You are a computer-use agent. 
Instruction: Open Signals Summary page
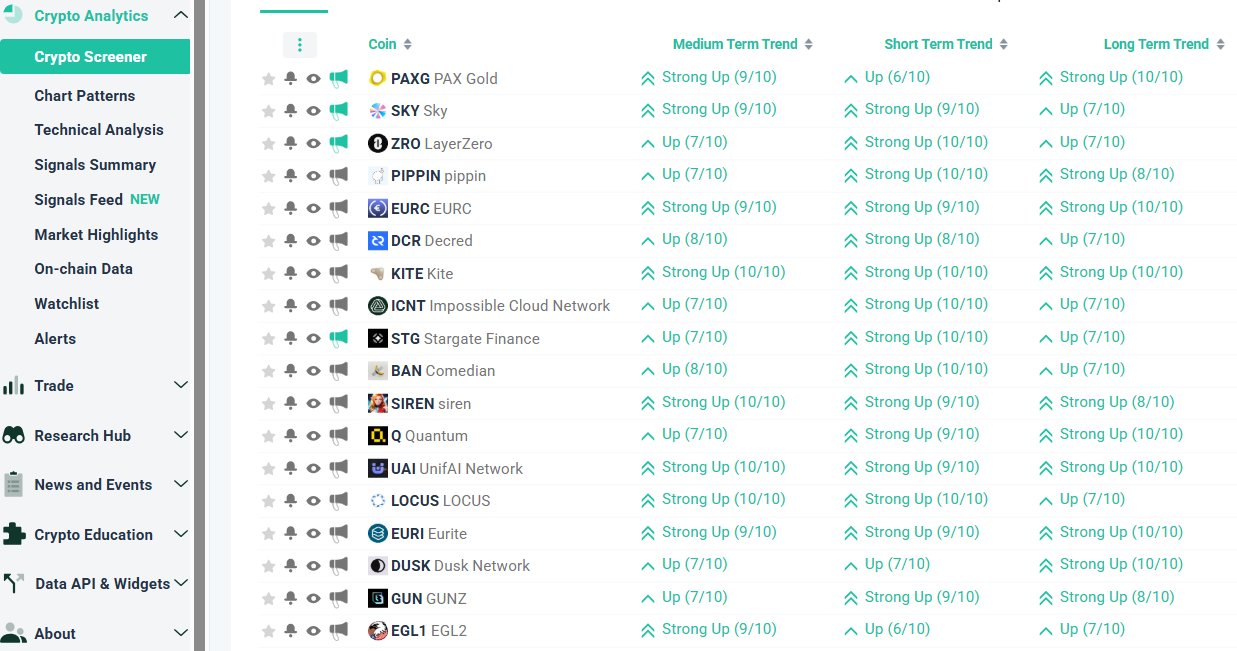95,165
